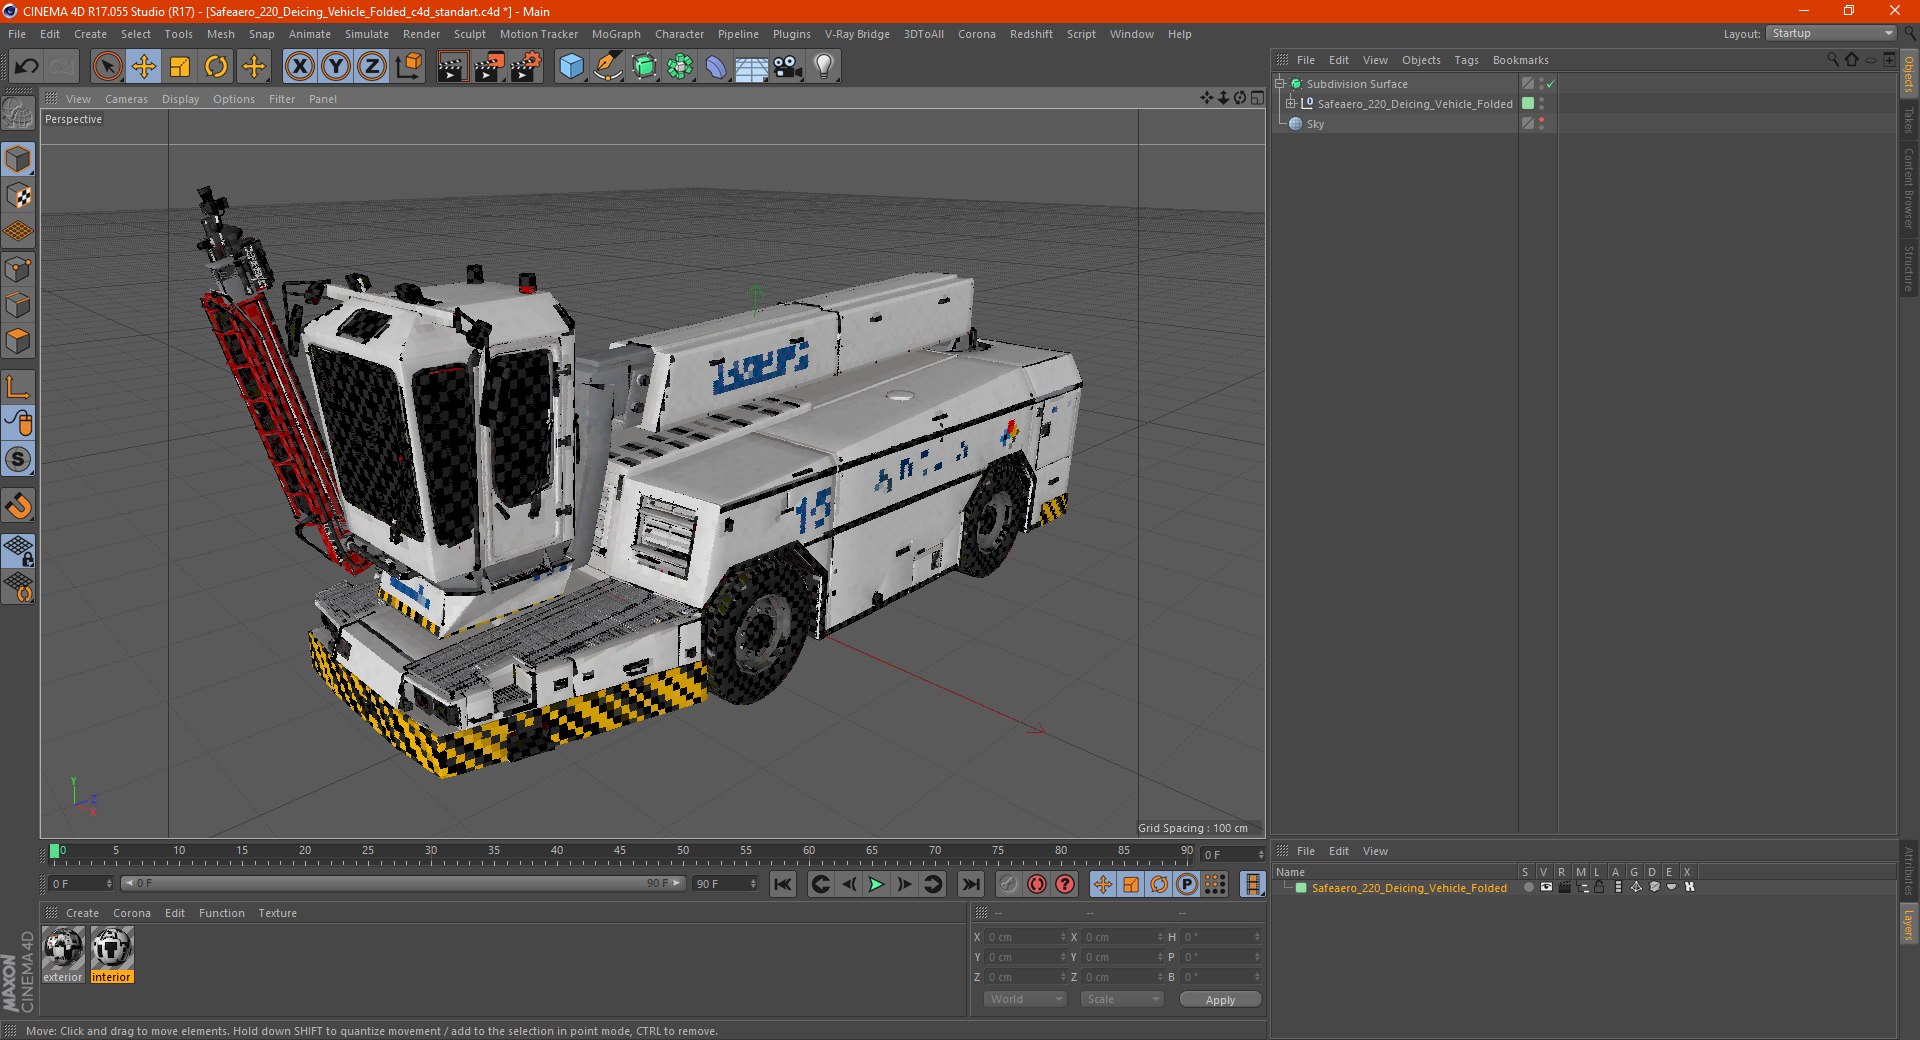Screen dimensions: 1920x1040
Task: Select the Sky object in Objects manager
Action: pyautogui.click(x=1315, y=124)
